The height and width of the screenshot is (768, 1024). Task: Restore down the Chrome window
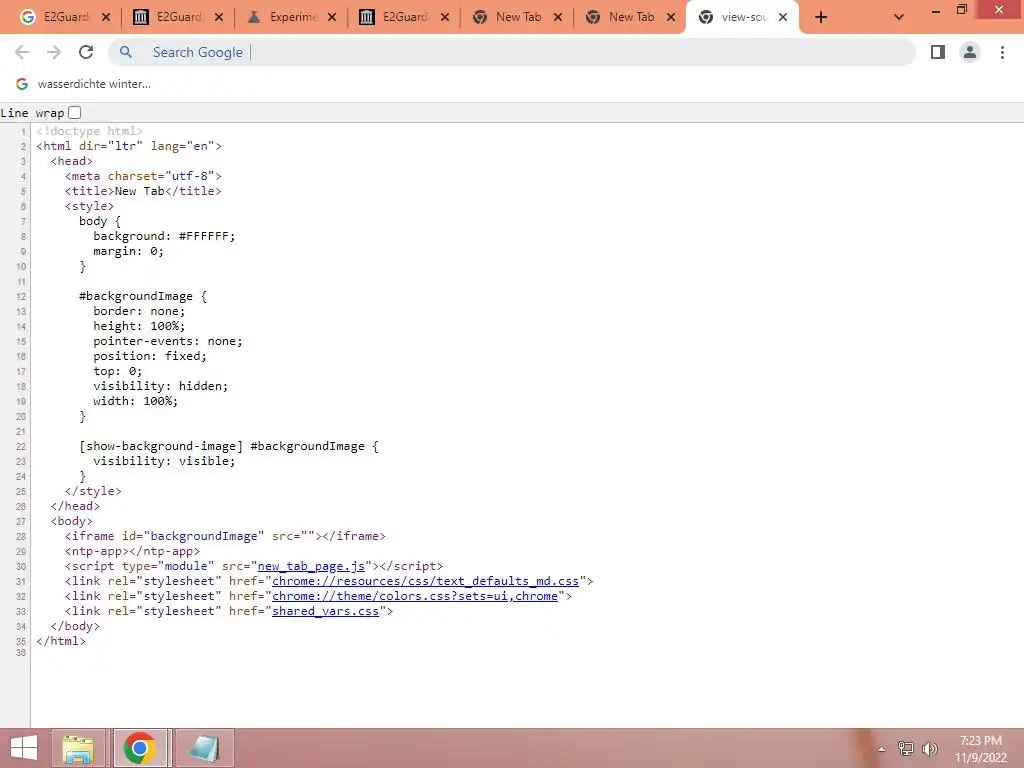tap(962, 10)
